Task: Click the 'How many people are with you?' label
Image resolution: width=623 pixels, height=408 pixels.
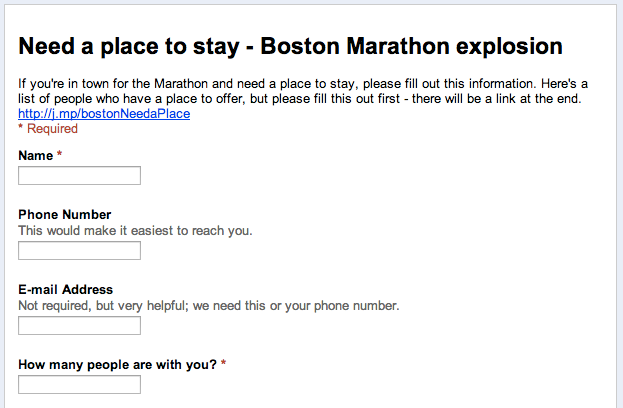Action: coord(118,365)
